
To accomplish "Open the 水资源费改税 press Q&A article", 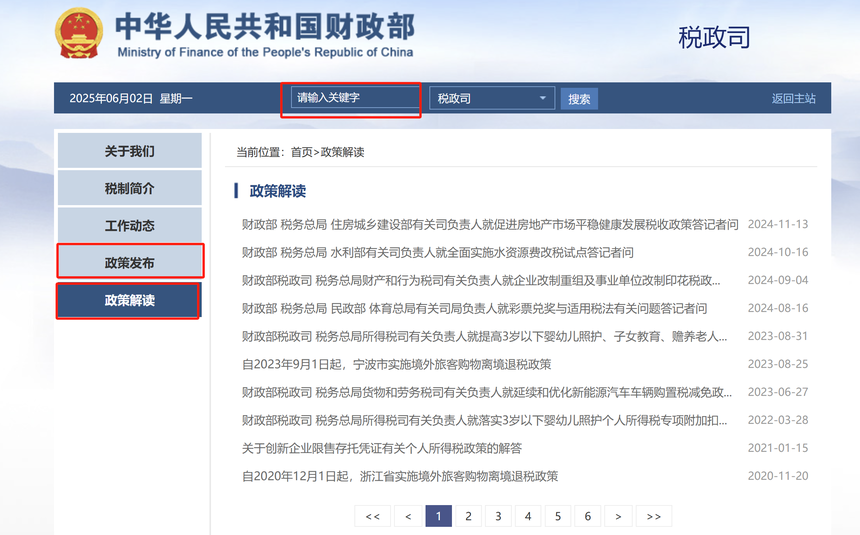I will click(x=438, y=252).
